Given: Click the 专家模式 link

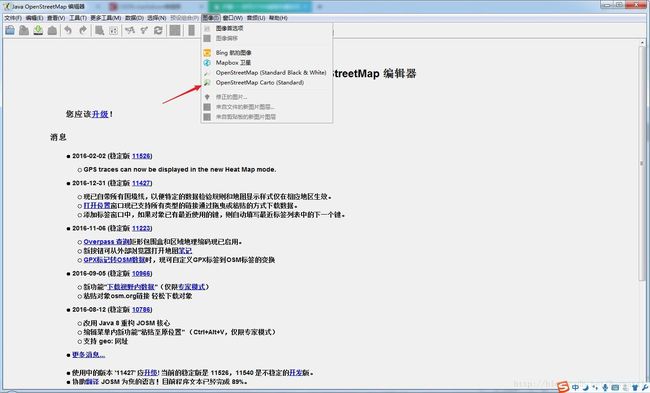Looking at the screenshot, I should tap(191, 287).
